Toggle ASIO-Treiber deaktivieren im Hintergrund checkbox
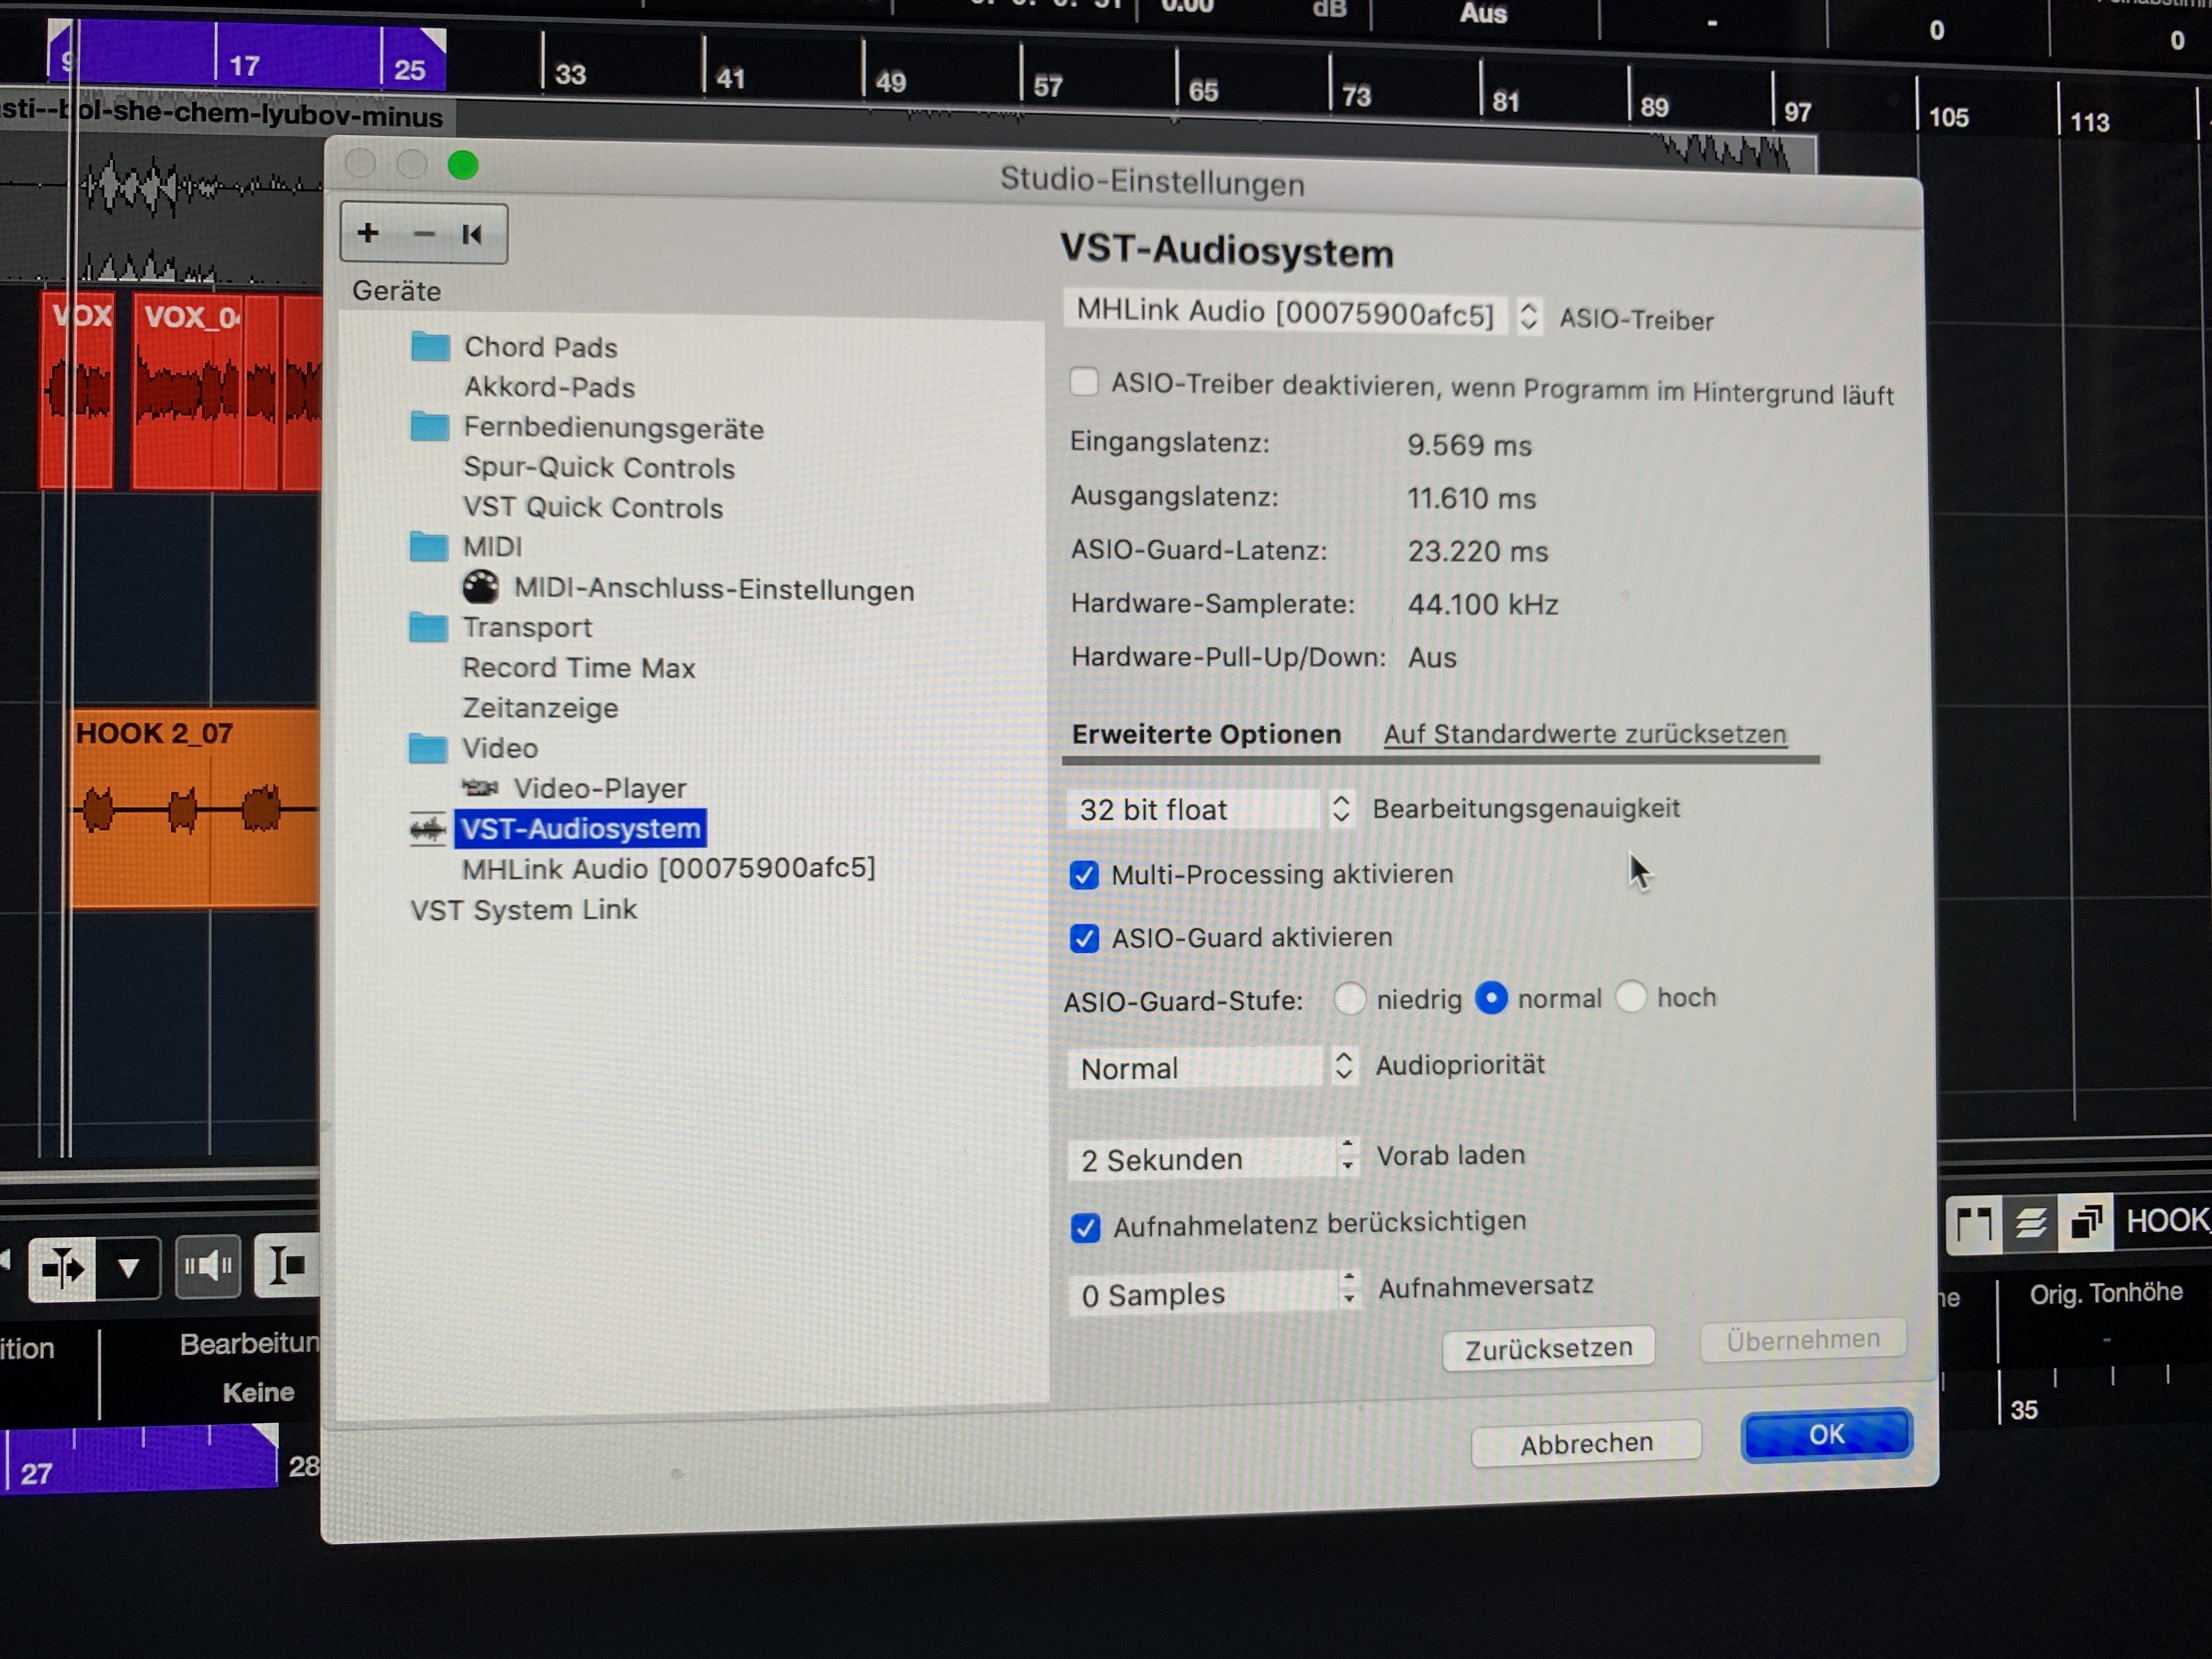 [1084, 382]
